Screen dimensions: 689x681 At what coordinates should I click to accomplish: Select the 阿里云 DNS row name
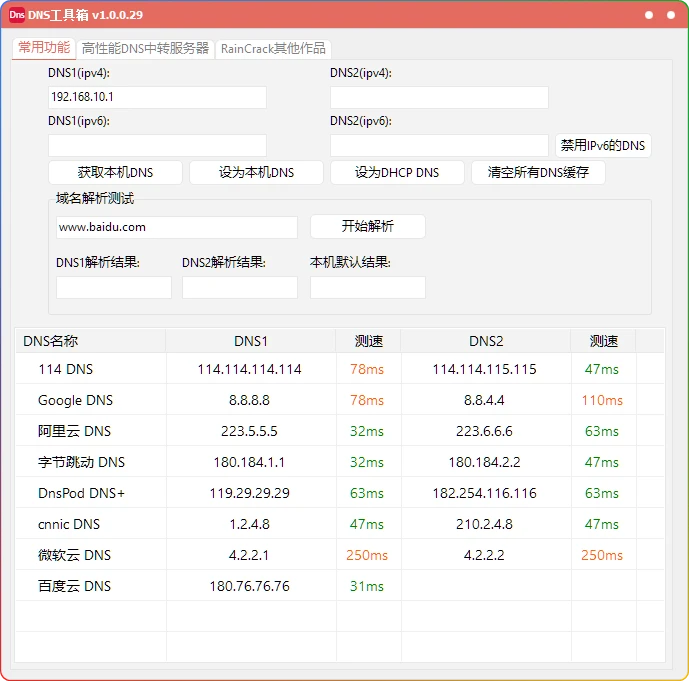pyautogui.click(x=74, y=431)
